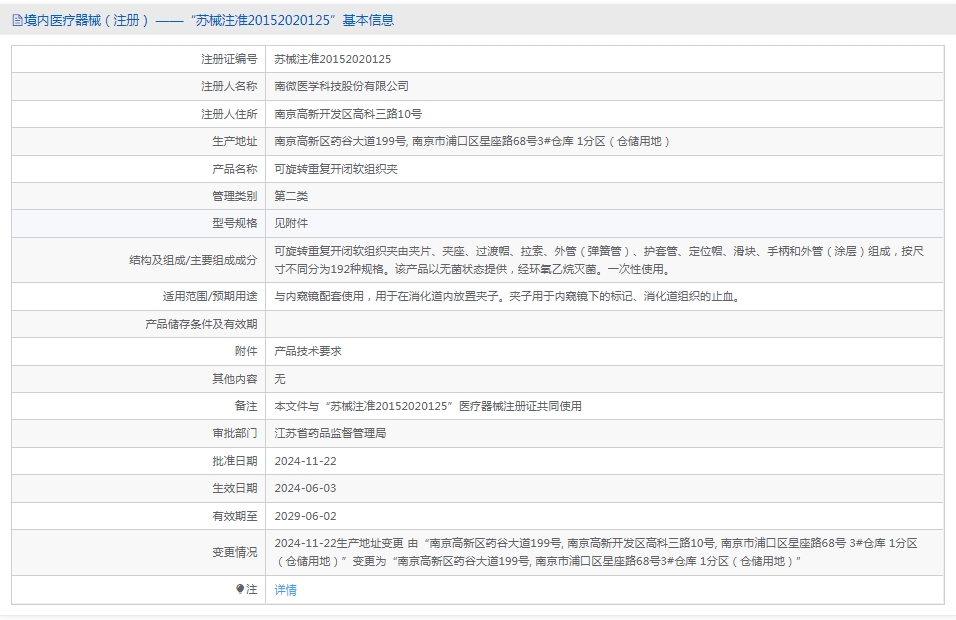Click the approval date 2024-11-22
This screenshot has height=620, width=956.
click(x=305, y=461)
